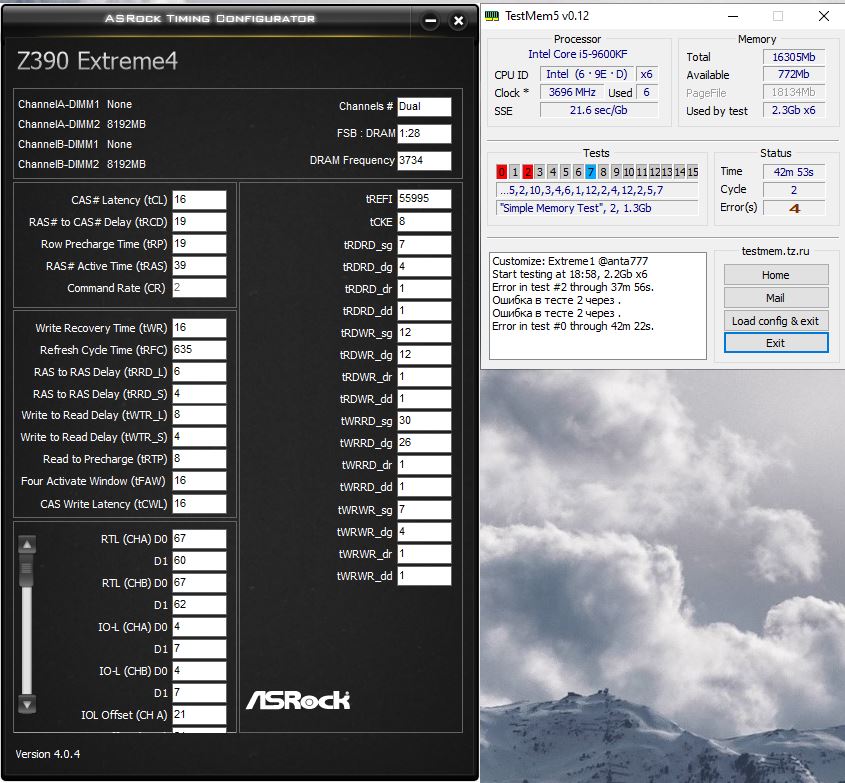
Task: Click the tRDRD_sg value field
Action: point(424,245)
